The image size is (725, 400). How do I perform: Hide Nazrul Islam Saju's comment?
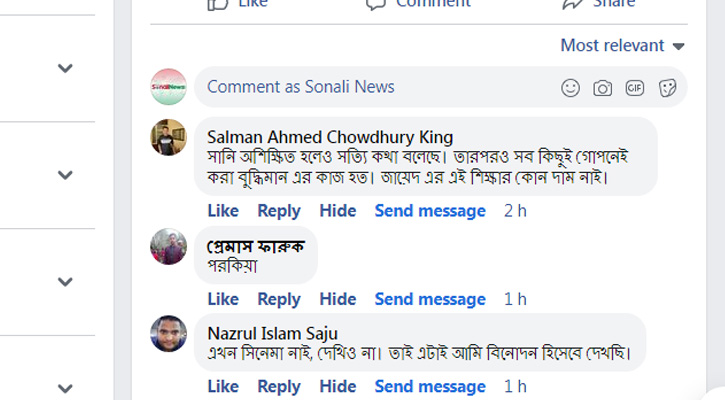coord(338,387)
